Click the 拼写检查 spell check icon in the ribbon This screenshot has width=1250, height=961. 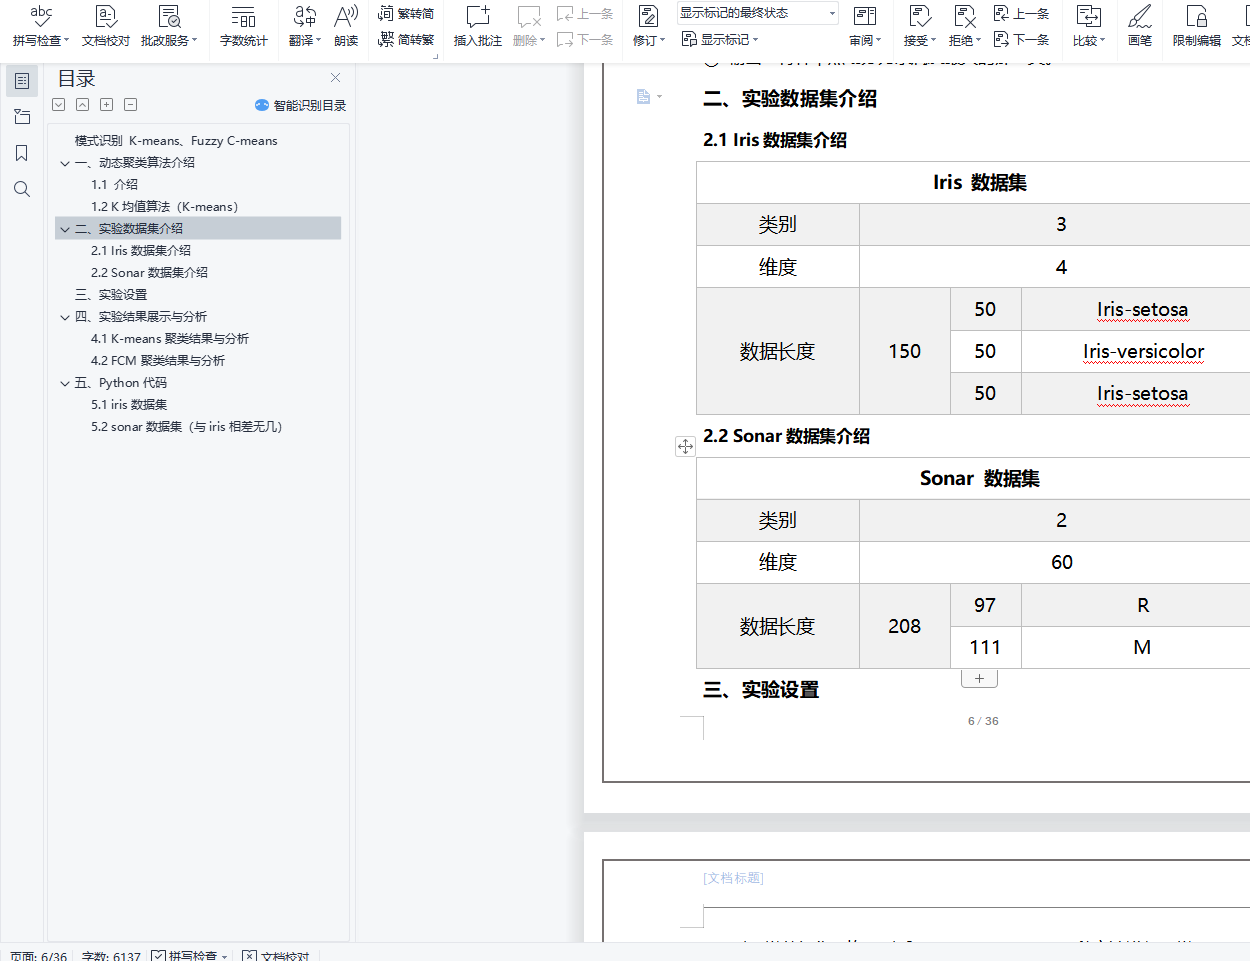click(x=40, y=16)
